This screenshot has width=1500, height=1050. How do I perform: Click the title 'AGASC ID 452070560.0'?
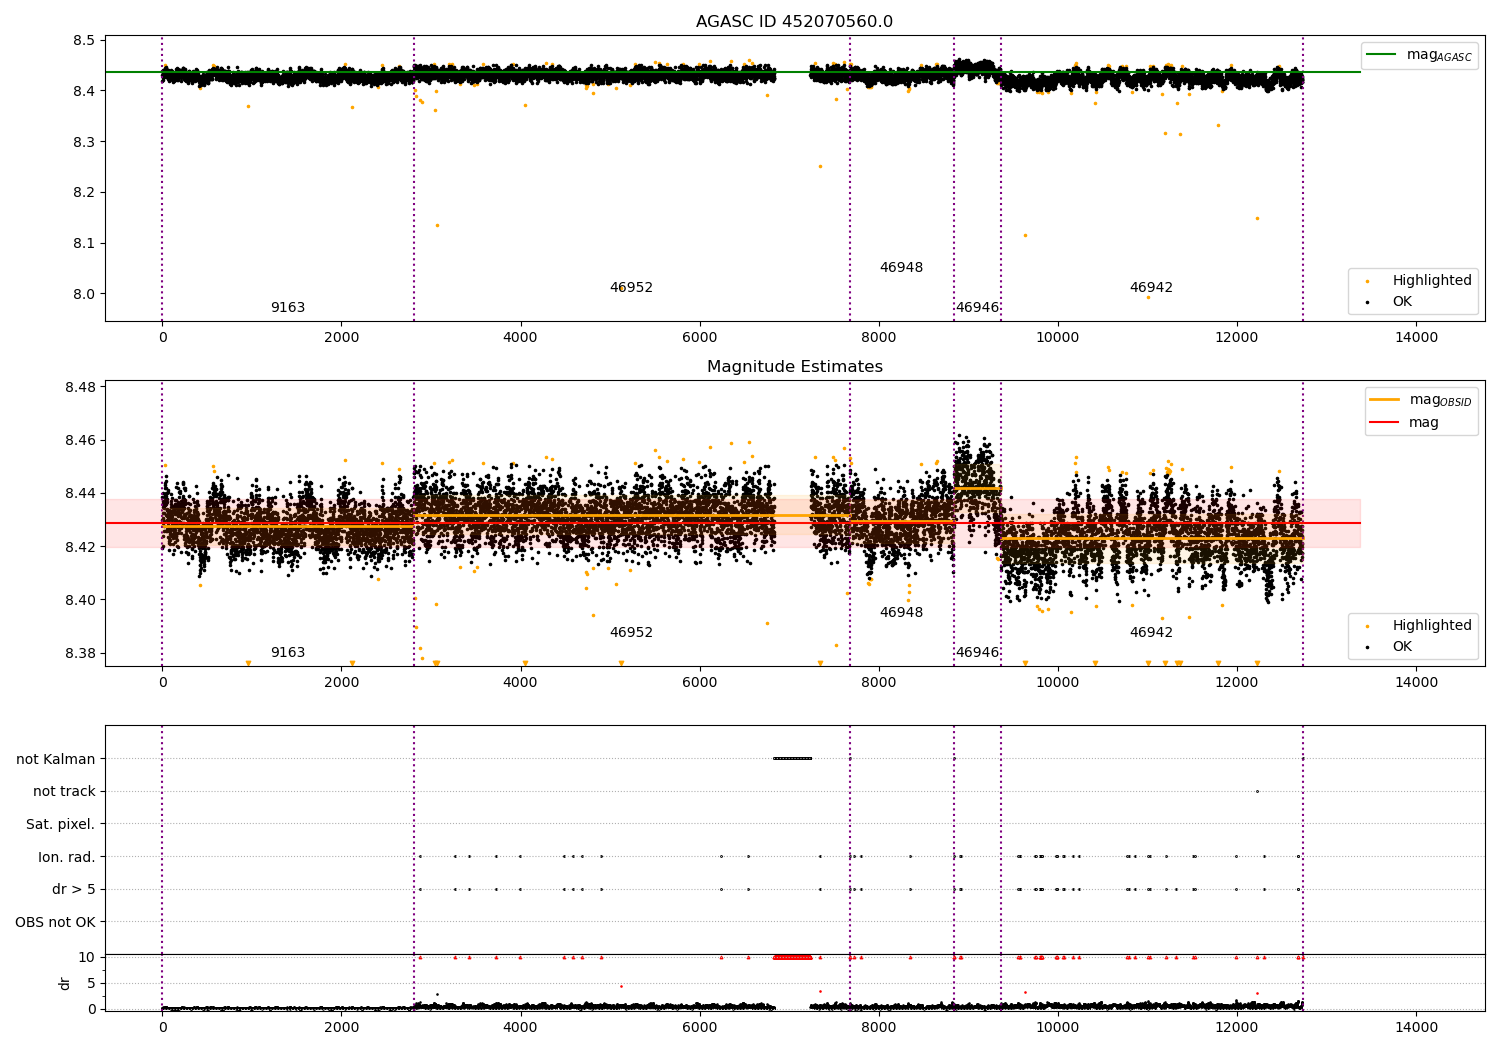(x=795, y=22)
